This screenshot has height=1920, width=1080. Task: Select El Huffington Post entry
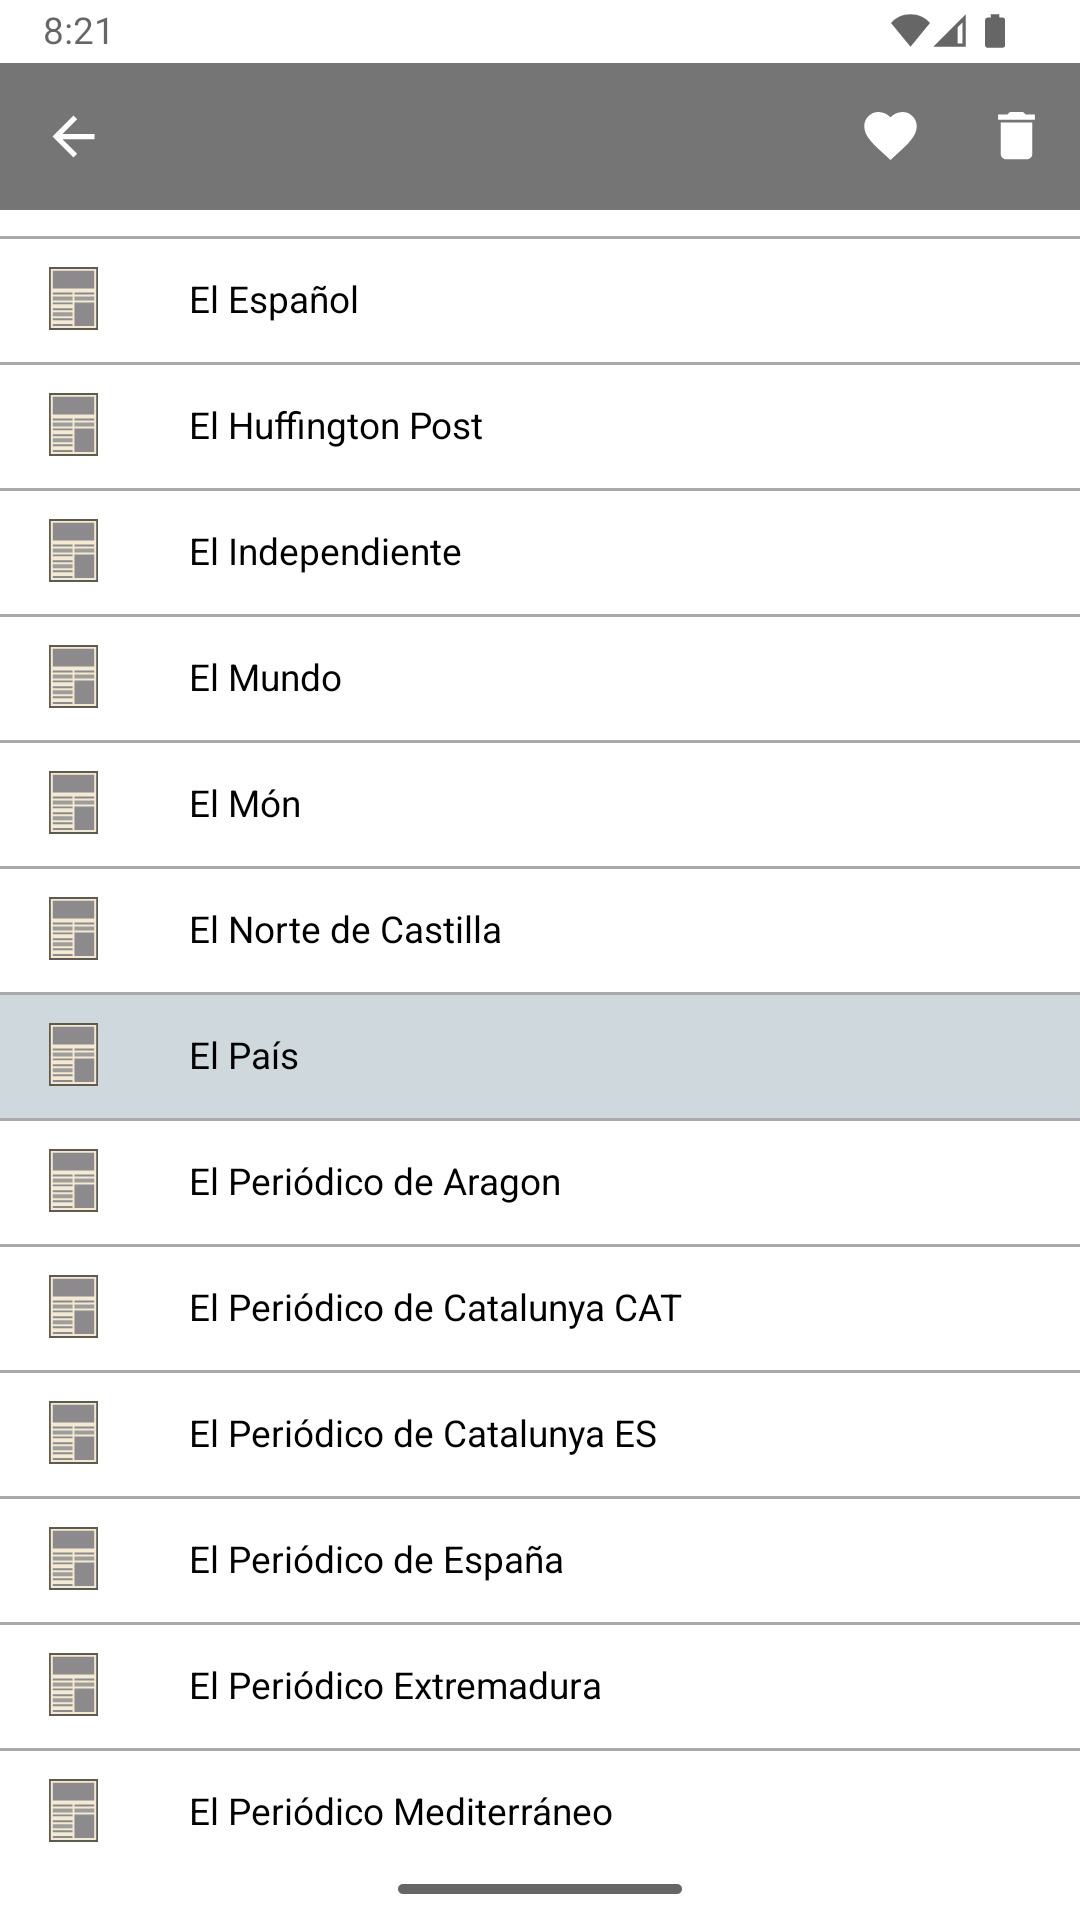pos(336,426)
